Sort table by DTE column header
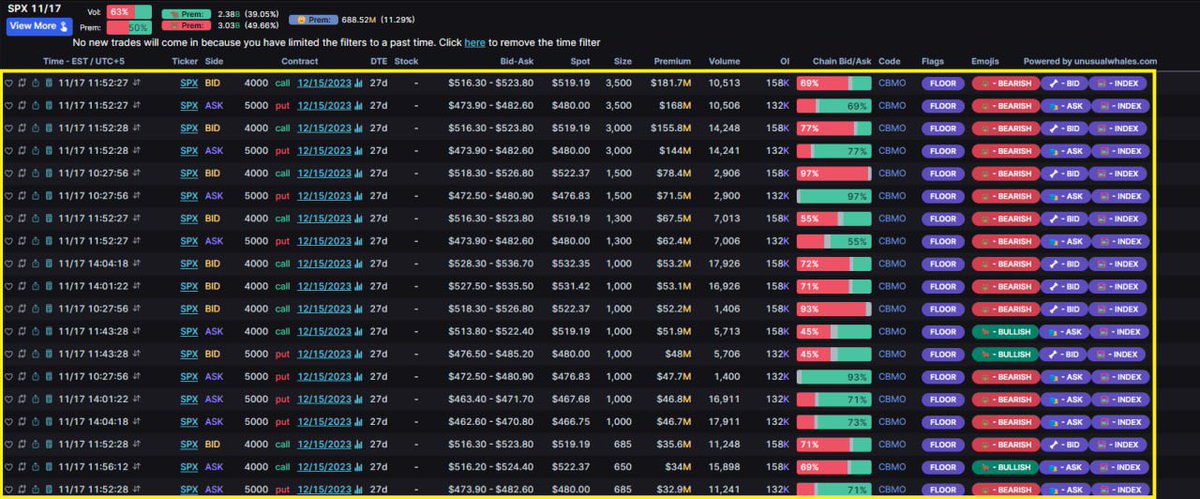1200x499 pixels. point(379,61)
